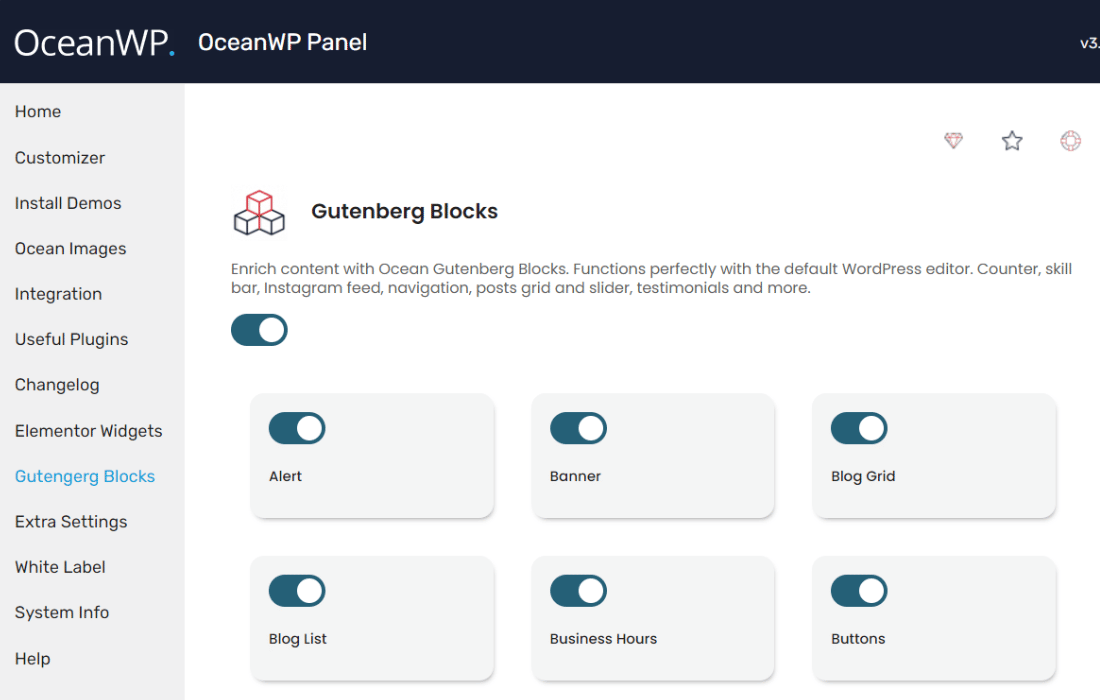Switch off the Blog List block

[x=297, y=591]
